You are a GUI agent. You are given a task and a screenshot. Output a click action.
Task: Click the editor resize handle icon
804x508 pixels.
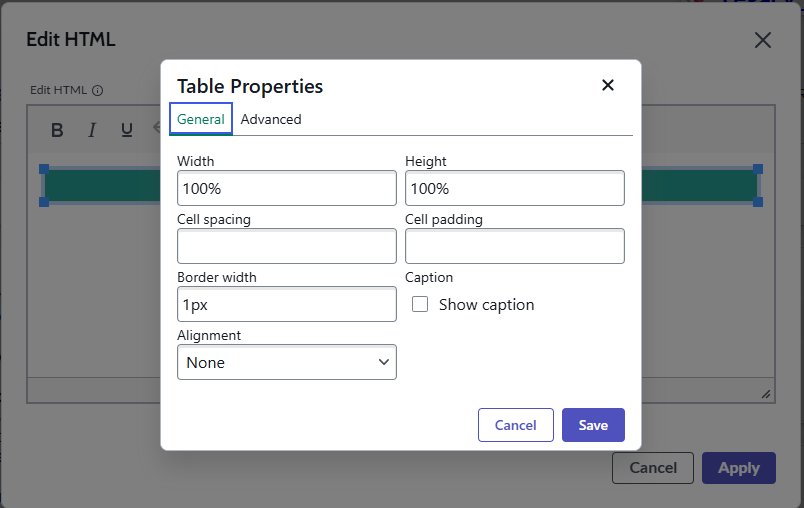point(766,394)
